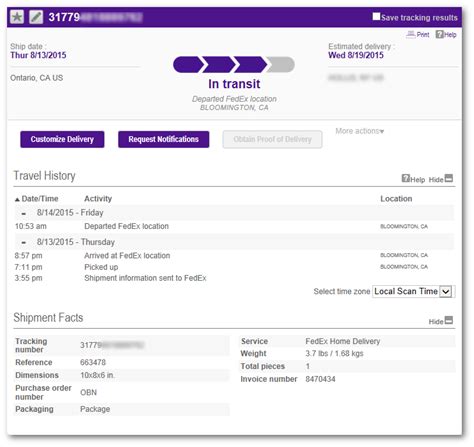Open the Local Scan Time zone dropdown

pos(413,291)
